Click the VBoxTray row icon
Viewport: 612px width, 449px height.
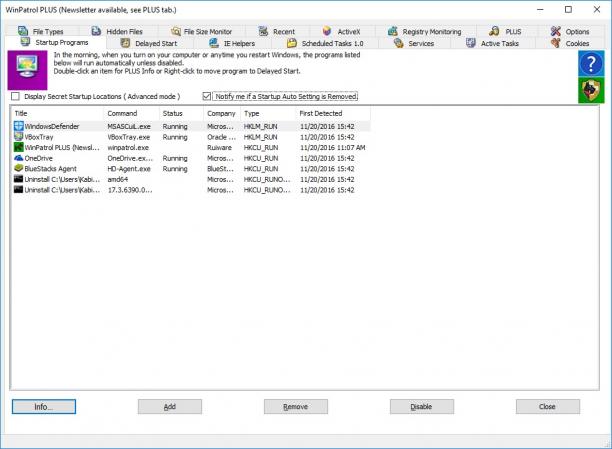tap(18, 137)
